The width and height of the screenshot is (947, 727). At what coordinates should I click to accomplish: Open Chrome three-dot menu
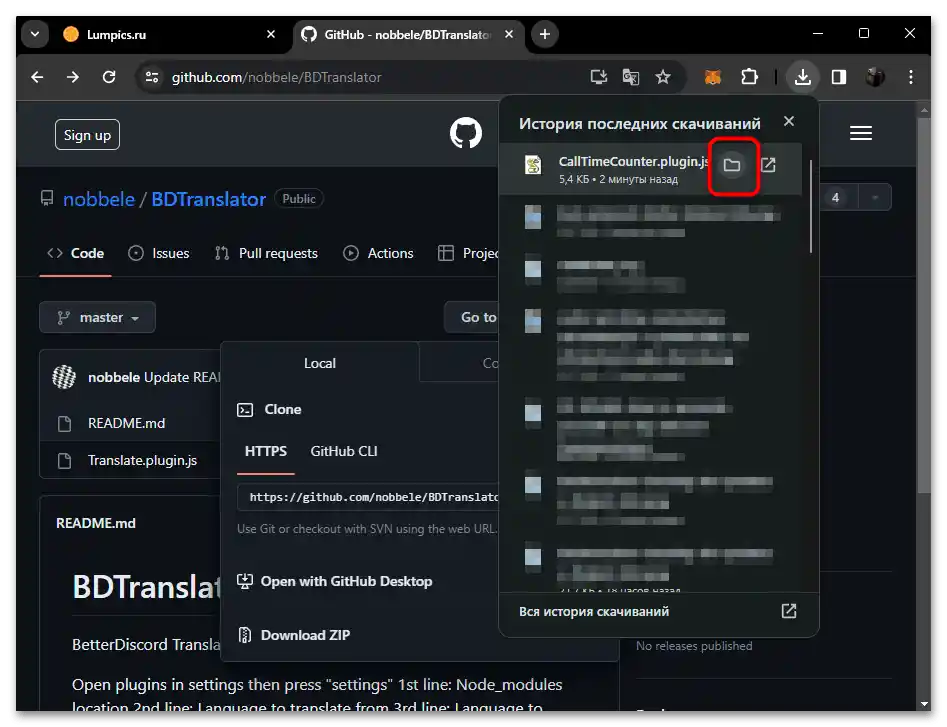[x=911, y=77]
